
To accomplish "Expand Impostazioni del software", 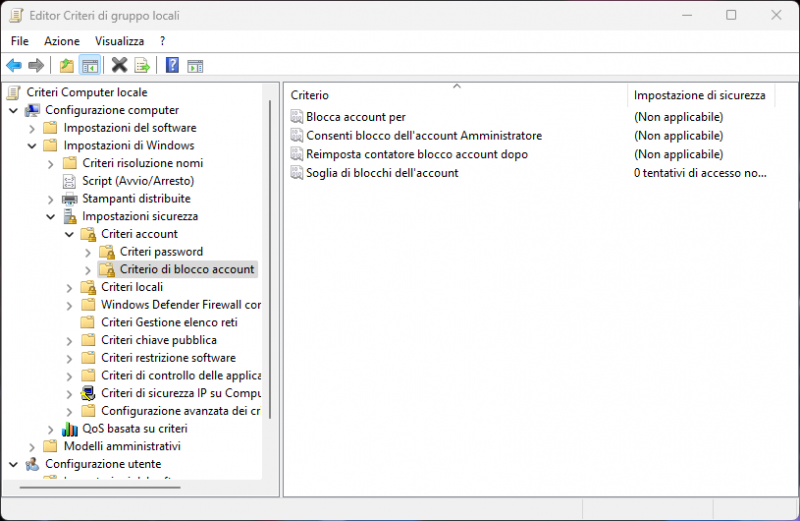I will 32,128.
